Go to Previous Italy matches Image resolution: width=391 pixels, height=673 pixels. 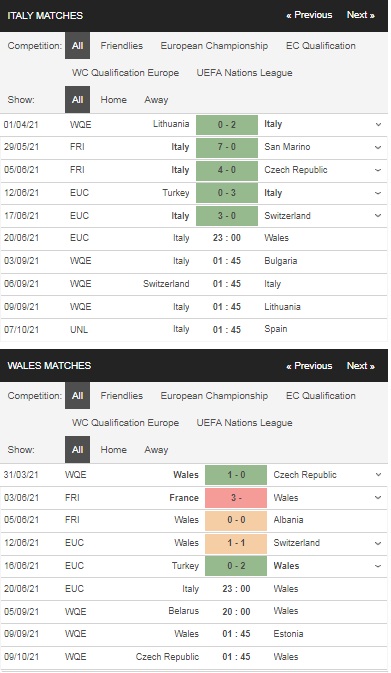coord(309,15)
